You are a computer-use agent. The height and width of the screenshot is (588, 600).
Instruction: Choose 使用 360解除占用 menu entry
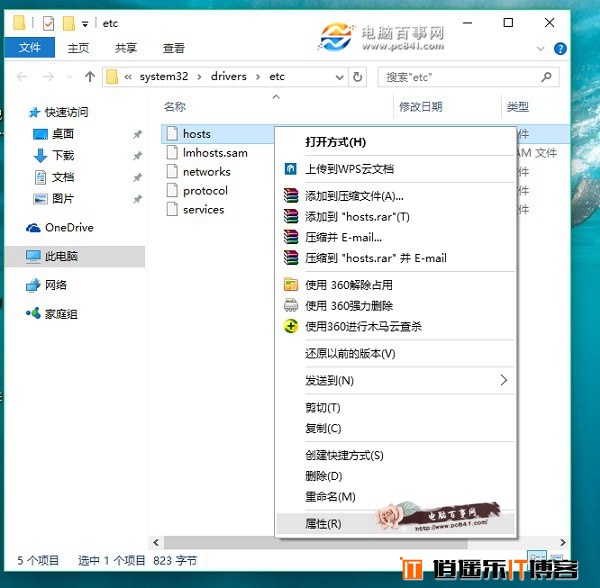(396, 285)
